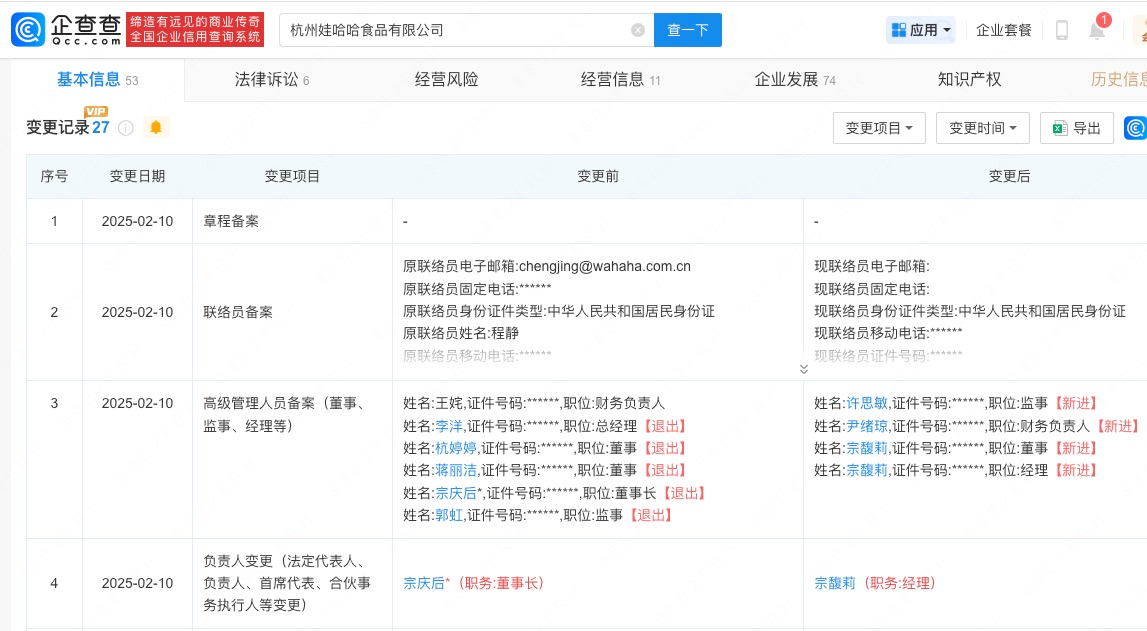This screenshot has width=1147, height=631.
Task: Click the chengjing@wahaha.com.cn email text
Action: (604, 266)
